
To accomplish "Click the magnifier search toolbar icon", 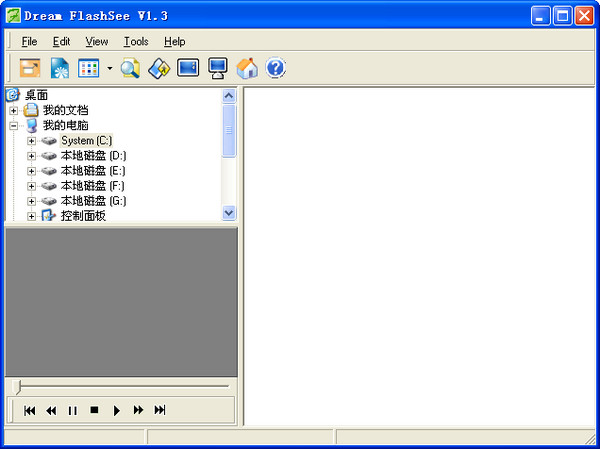I will (130, 68).
